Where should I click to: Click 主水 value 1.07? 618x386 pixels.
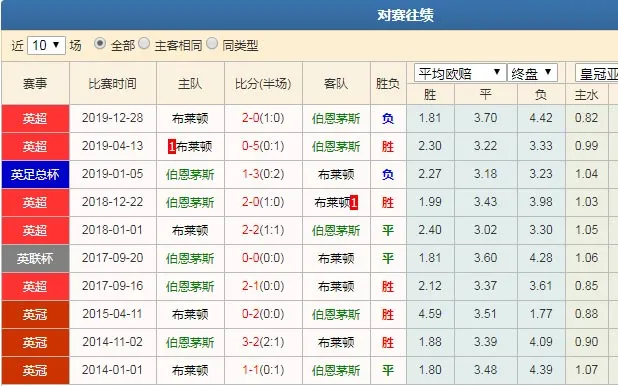(x=586, y=370)
